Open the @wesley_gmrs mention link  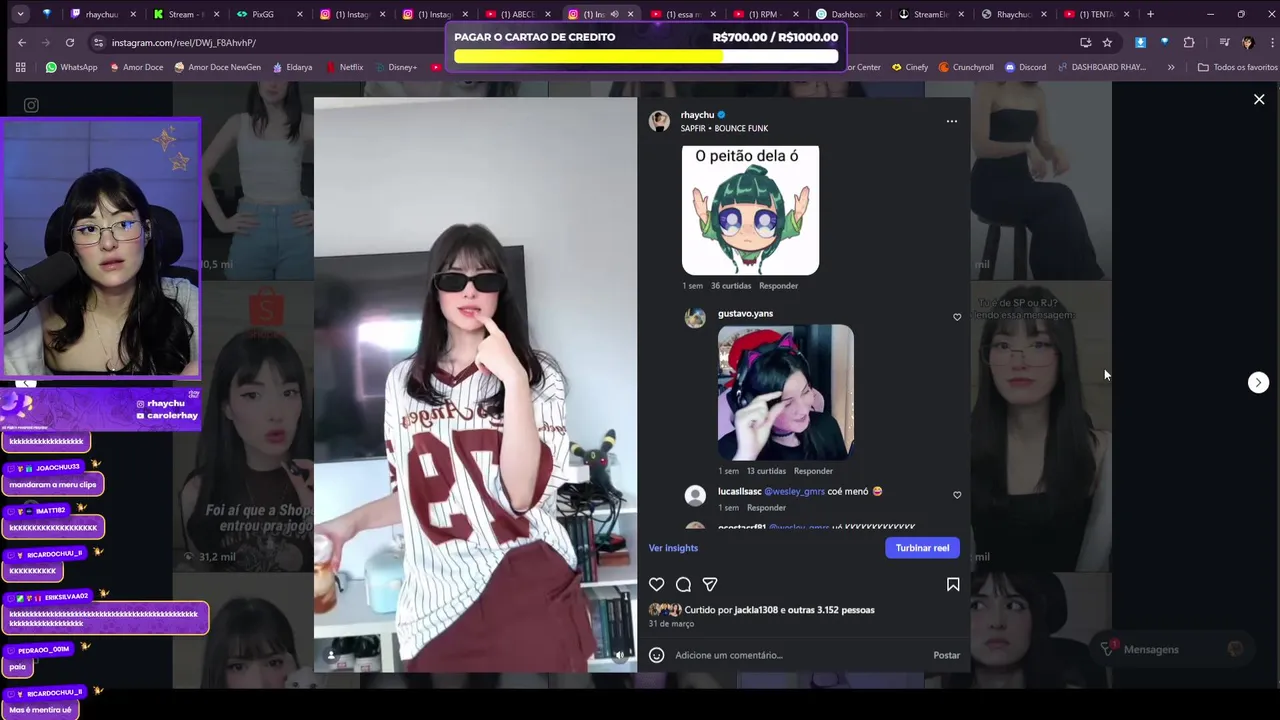(x=794, y=492)
